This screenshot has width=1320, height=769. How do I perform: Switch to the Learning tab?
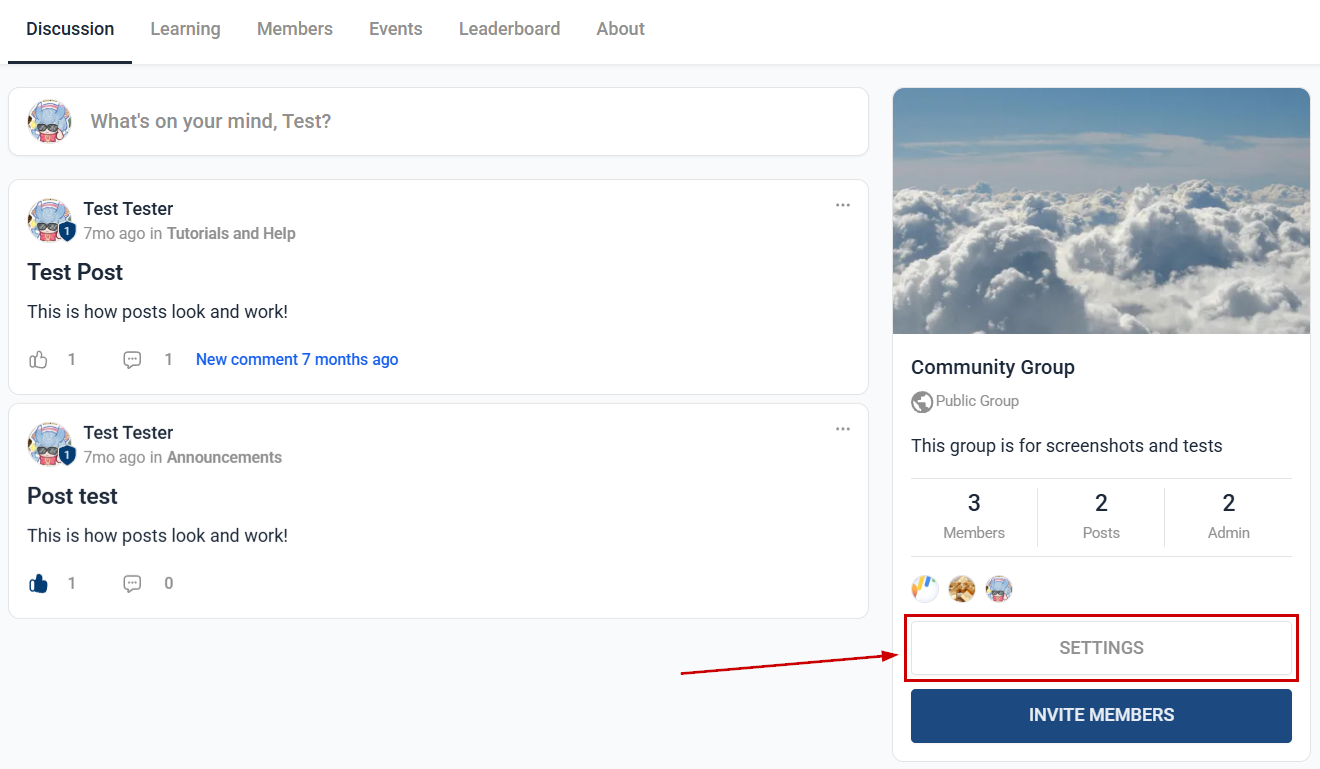click(x=185, y=29)
